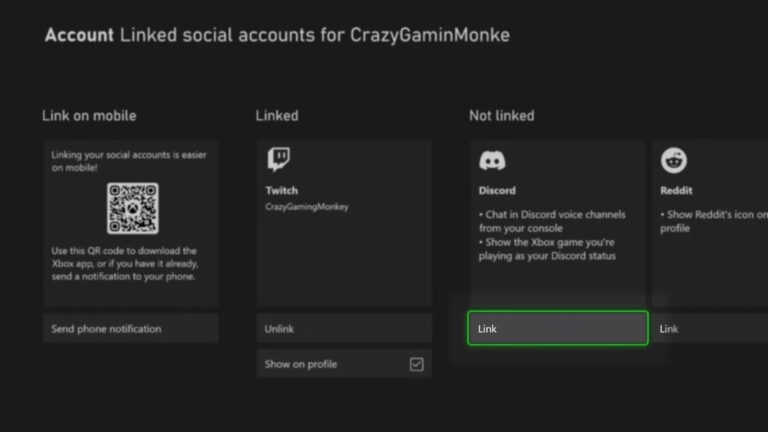Click 'Chat in Discord voice channels' bullet
768x432 pixels.
[x=552, y=221]
